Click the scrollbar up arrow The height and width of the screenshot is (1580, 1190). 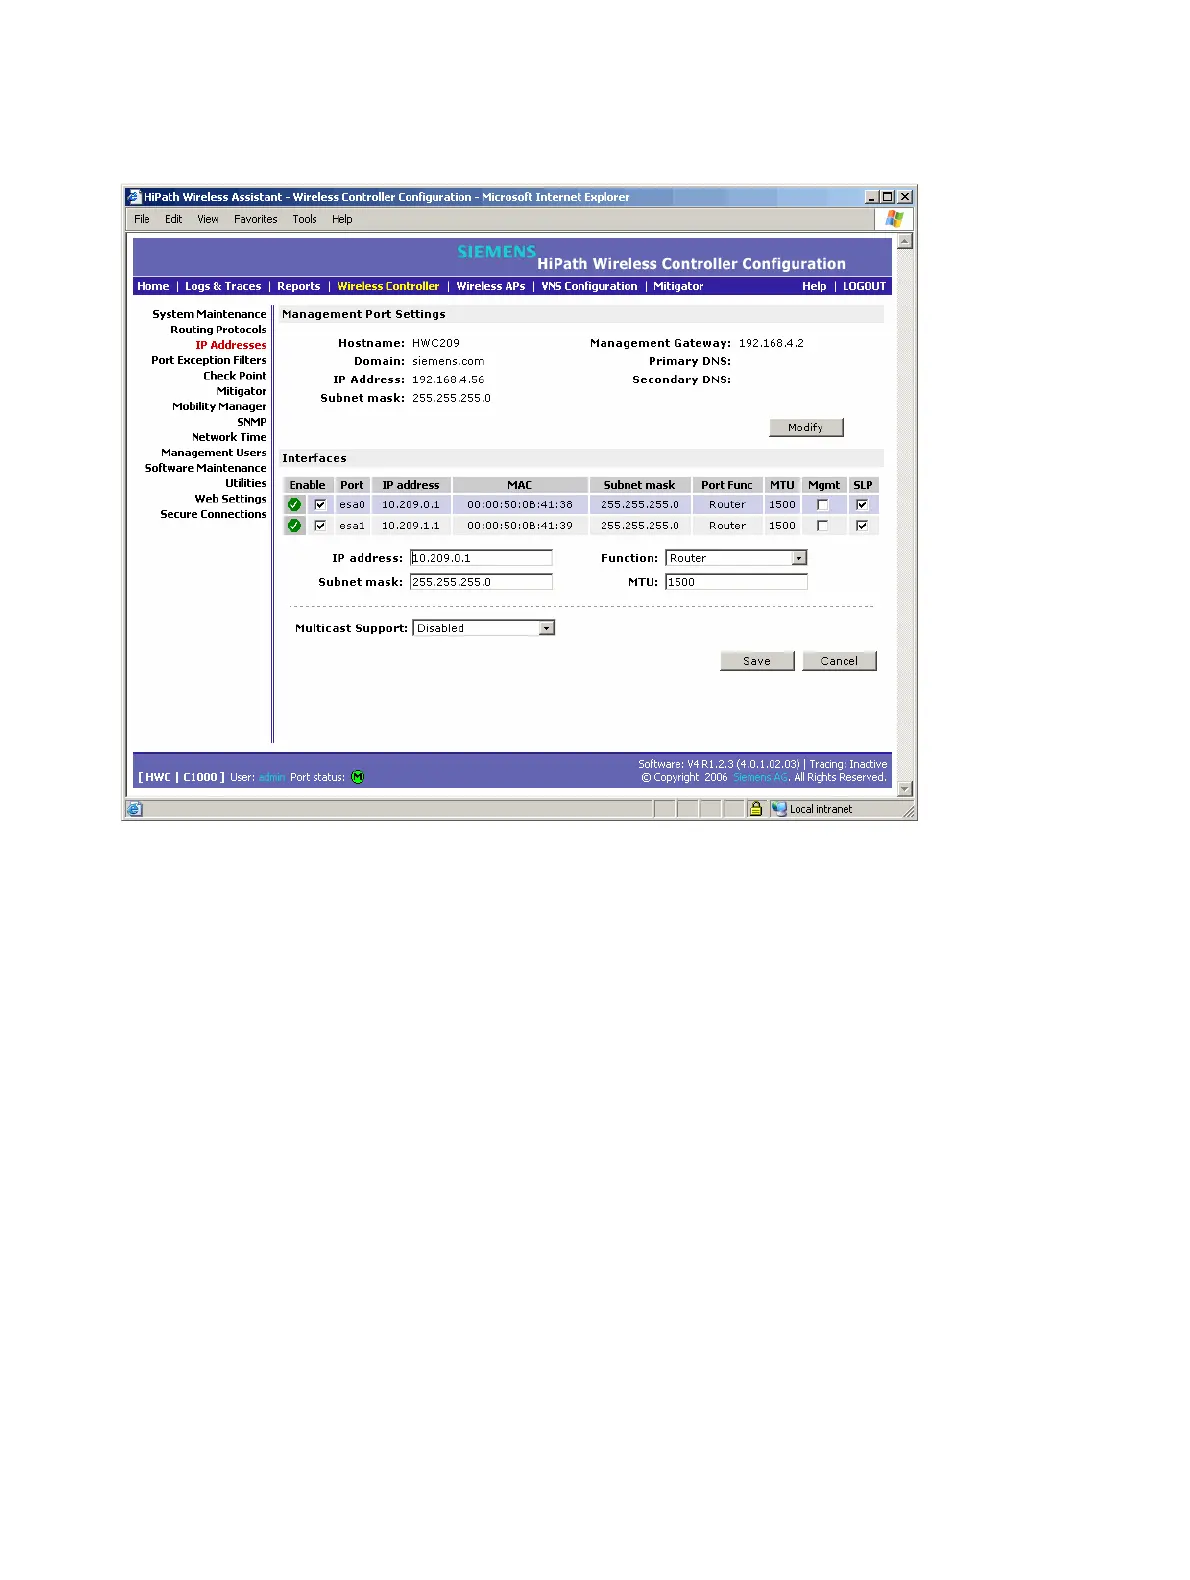point(905,241)
